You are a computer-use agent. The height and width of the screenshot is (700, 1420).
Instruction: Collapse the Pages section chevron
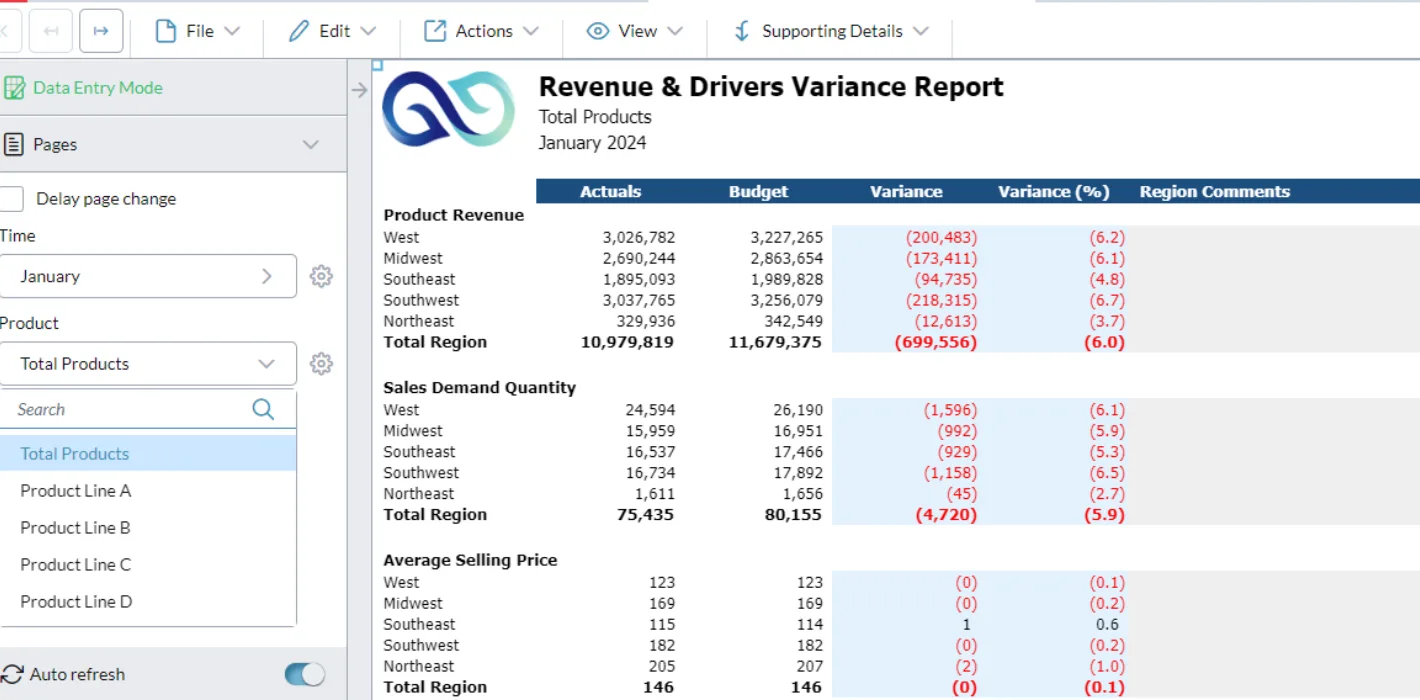311,145
